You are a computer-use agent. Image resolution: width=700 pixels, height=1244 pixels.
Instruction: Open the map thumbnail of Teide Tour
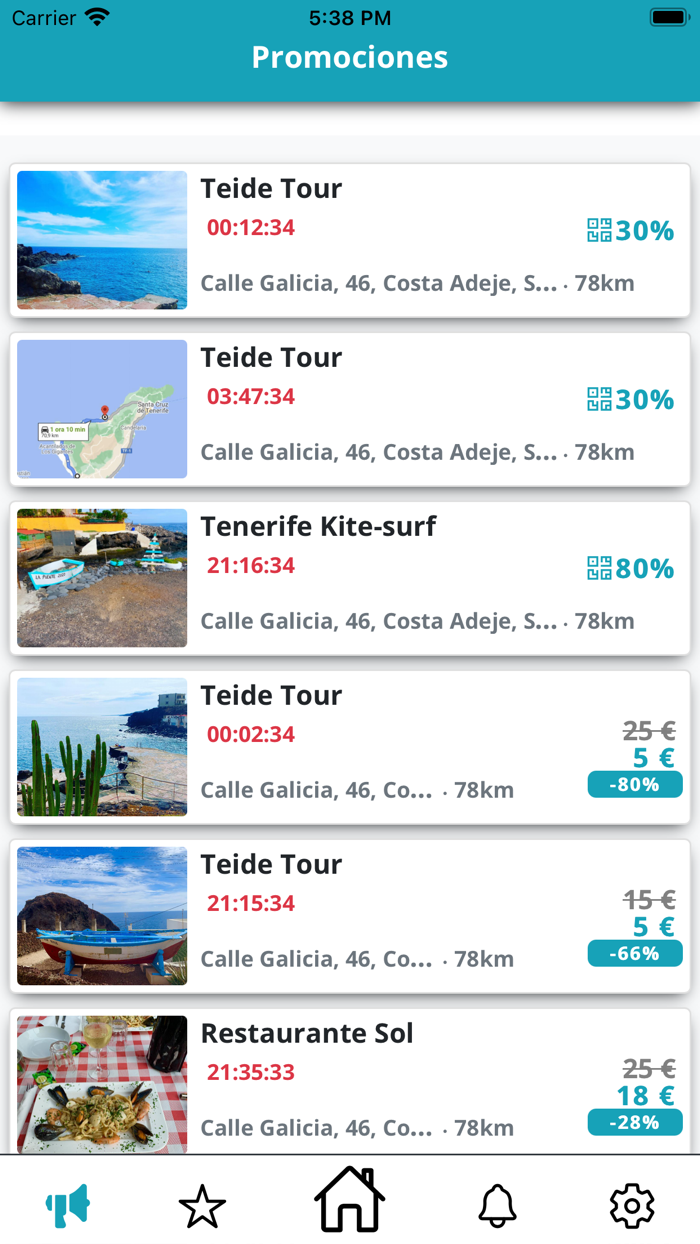point(102,409)
